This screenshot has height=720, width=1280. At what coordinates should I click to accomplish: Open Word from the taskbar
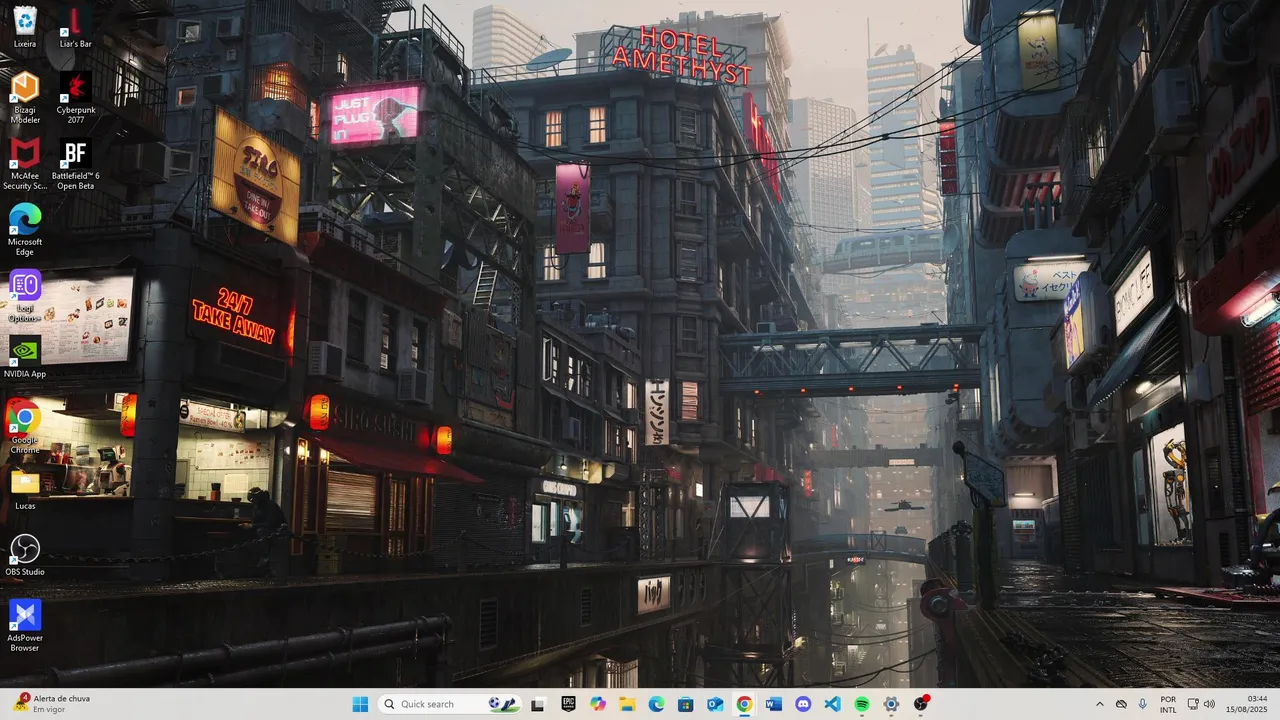(x=774, y=704)
